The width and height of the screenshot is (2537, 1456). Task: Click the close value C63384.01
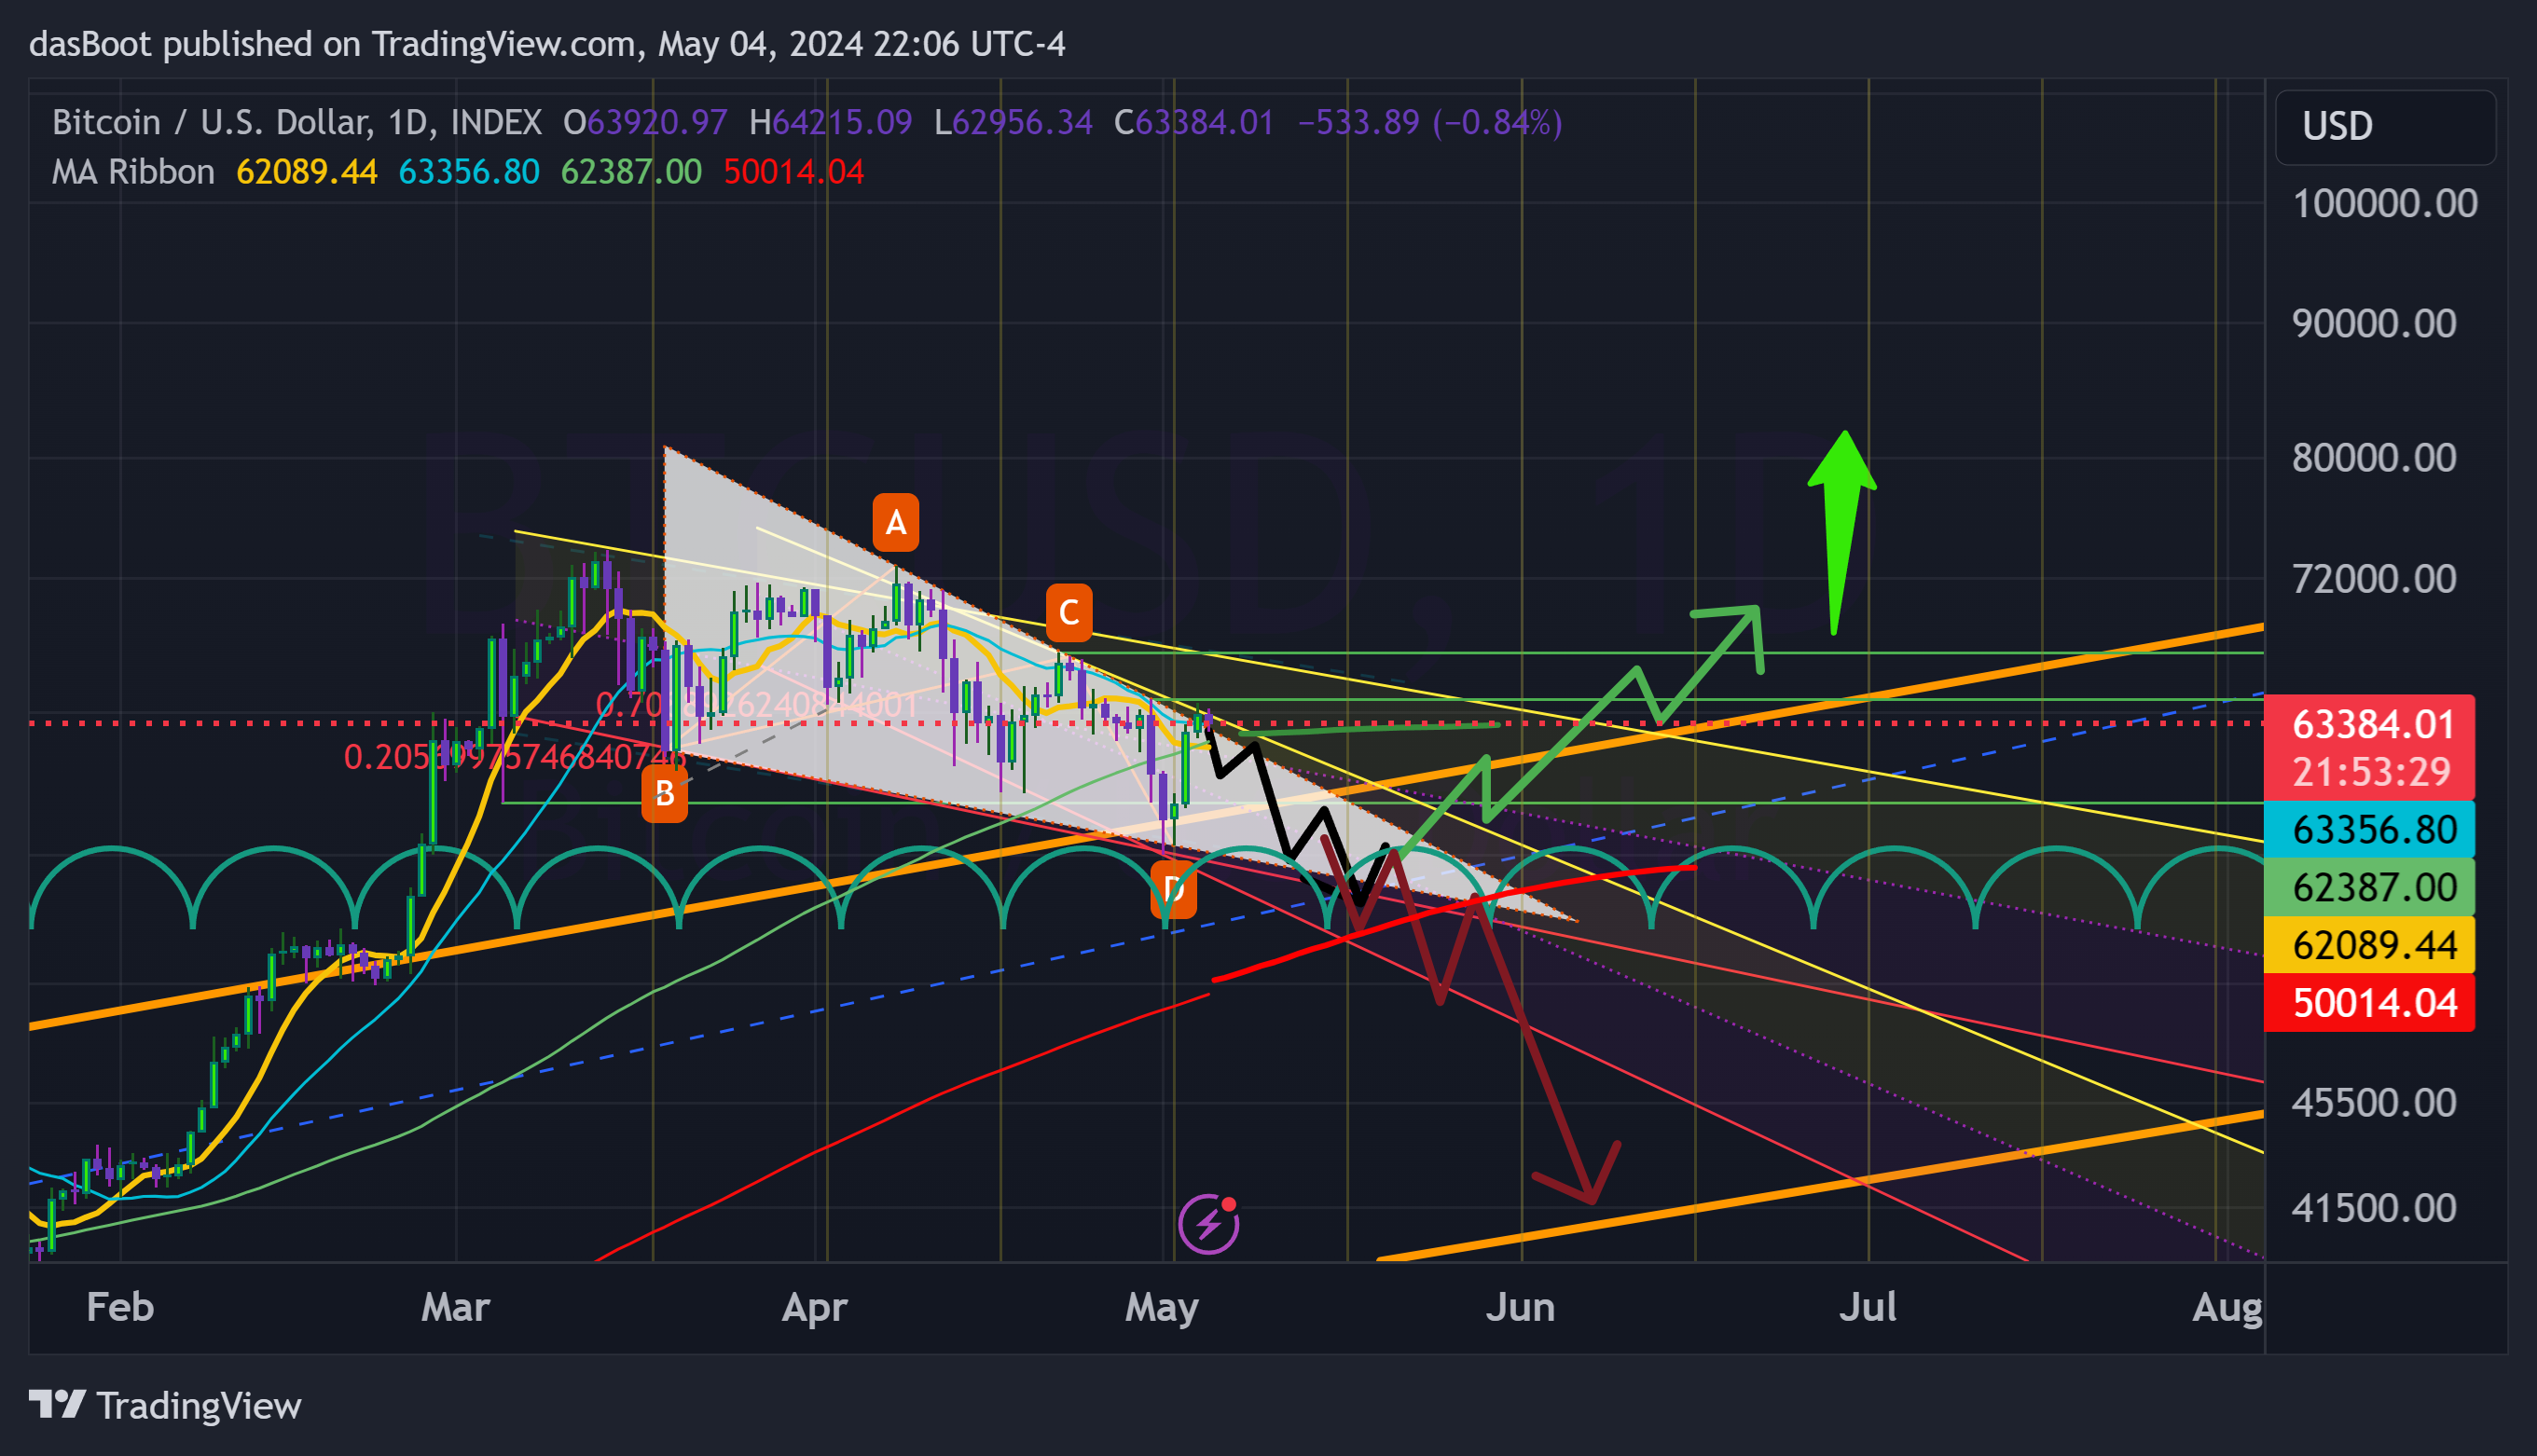click(x=1195, y=122)
